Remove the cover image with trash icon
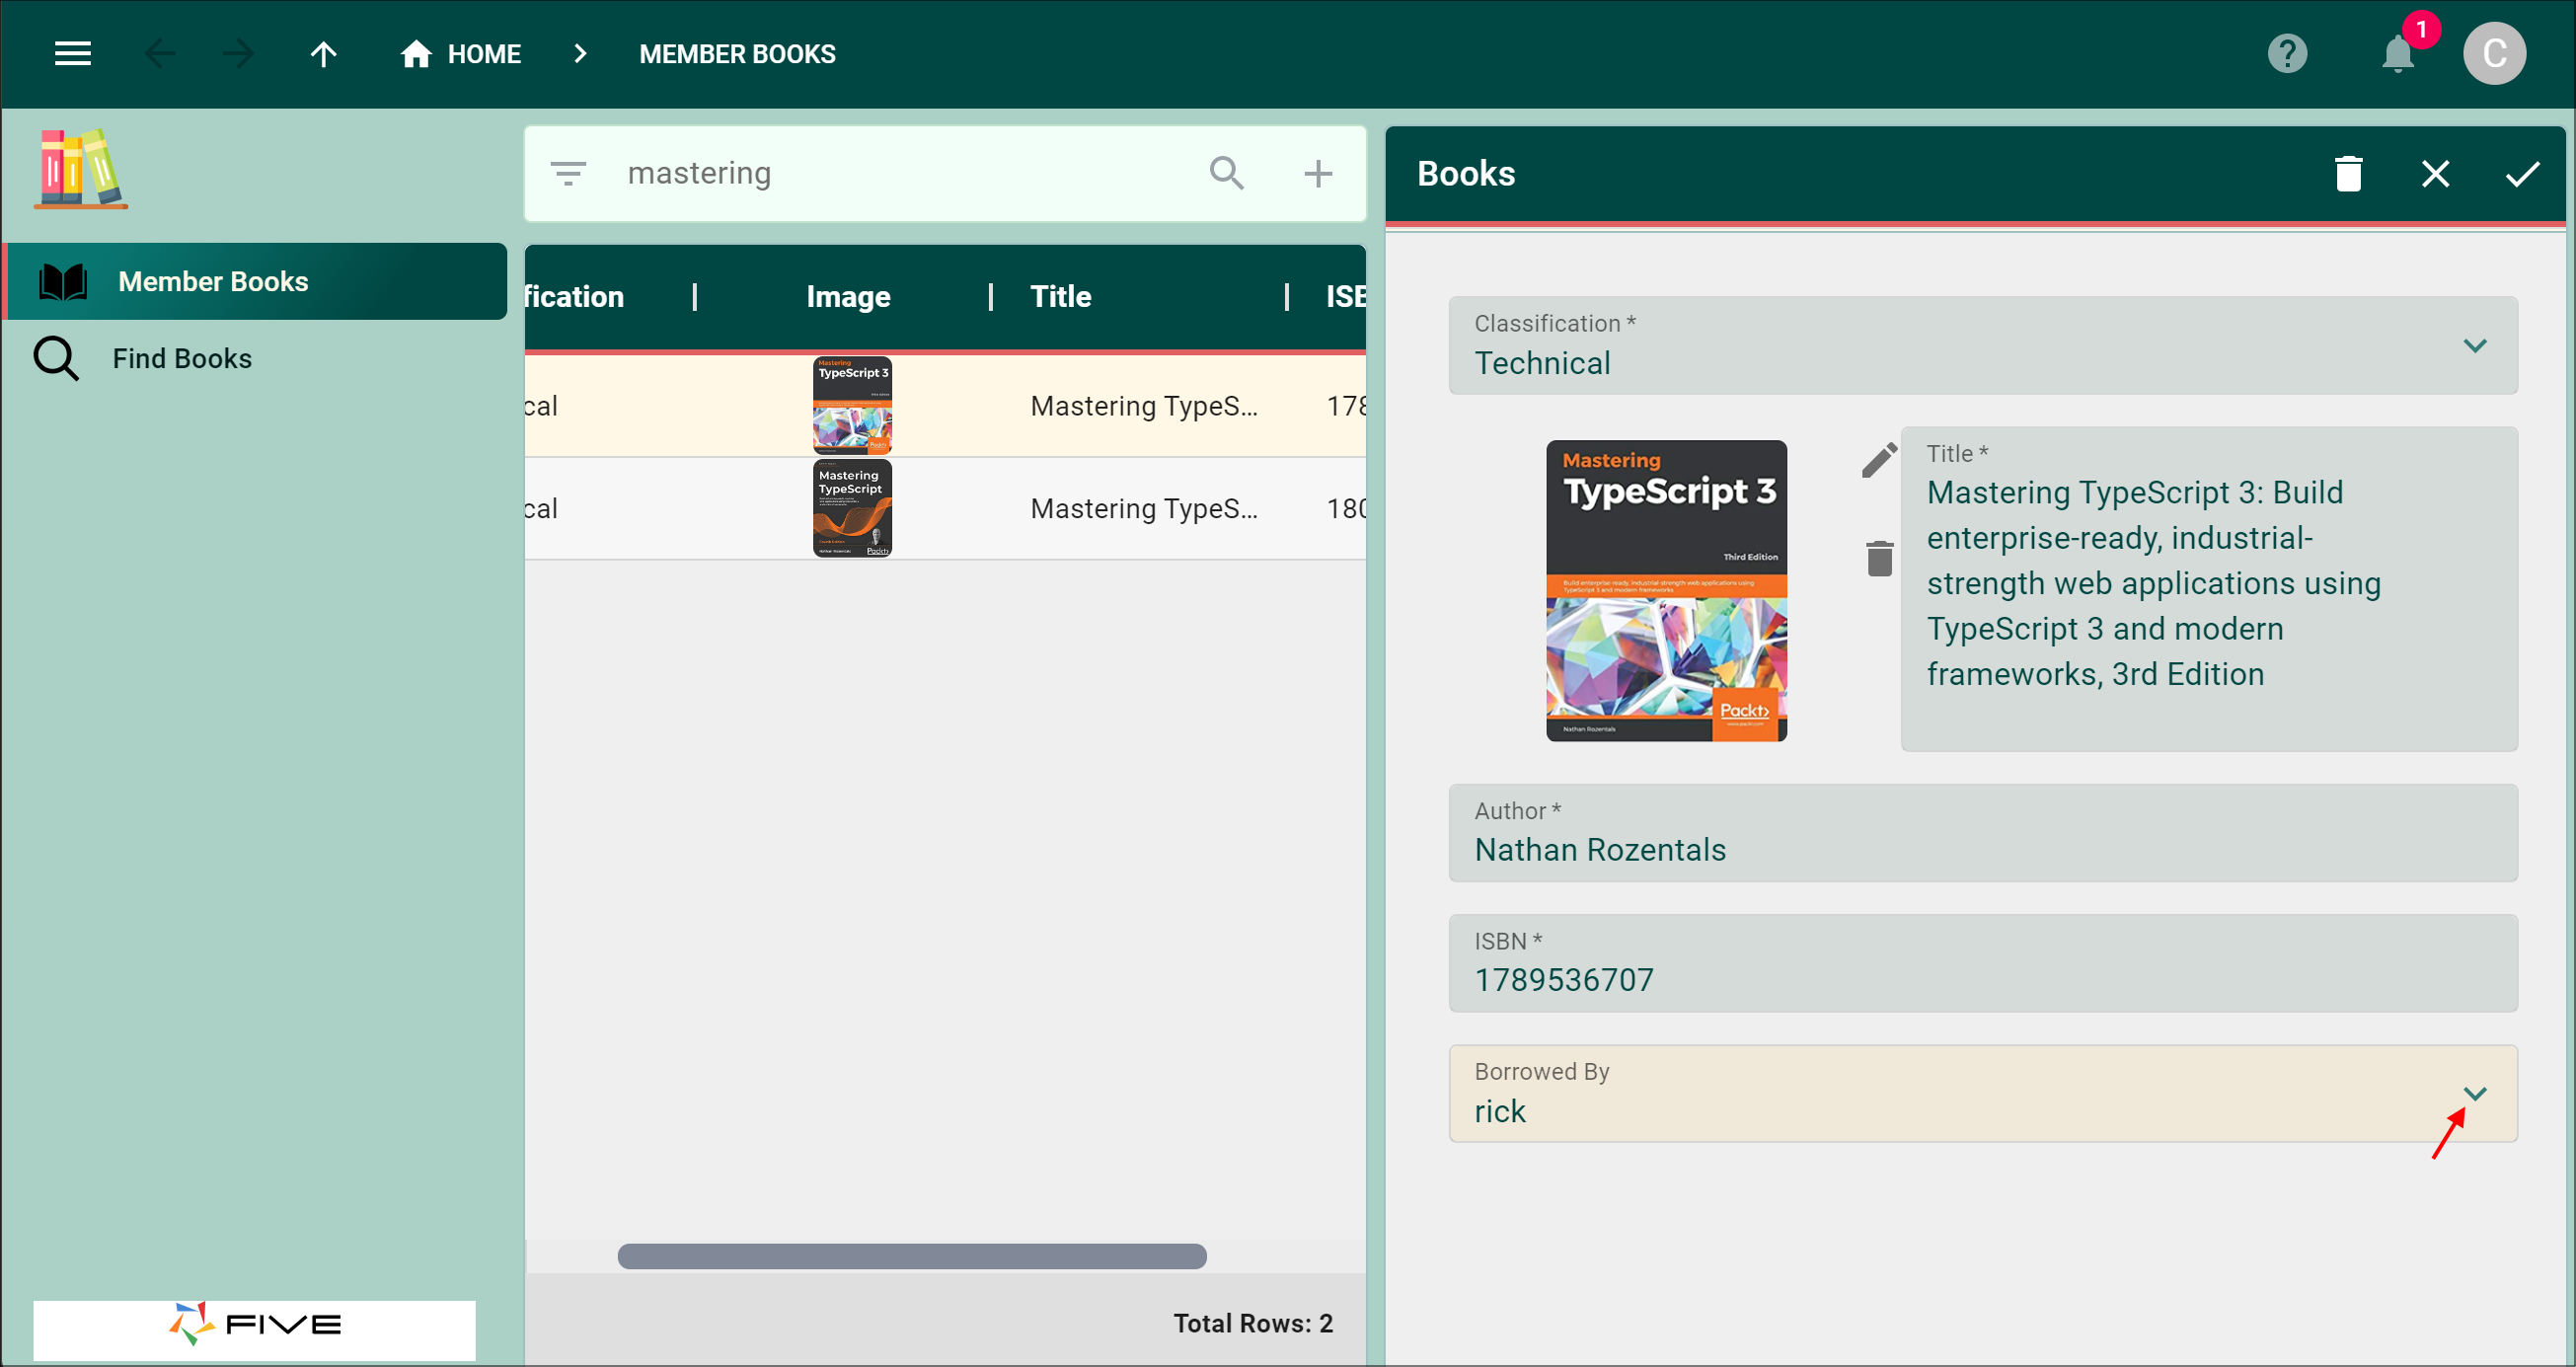2576x1367 pixels. (1879, 558)
